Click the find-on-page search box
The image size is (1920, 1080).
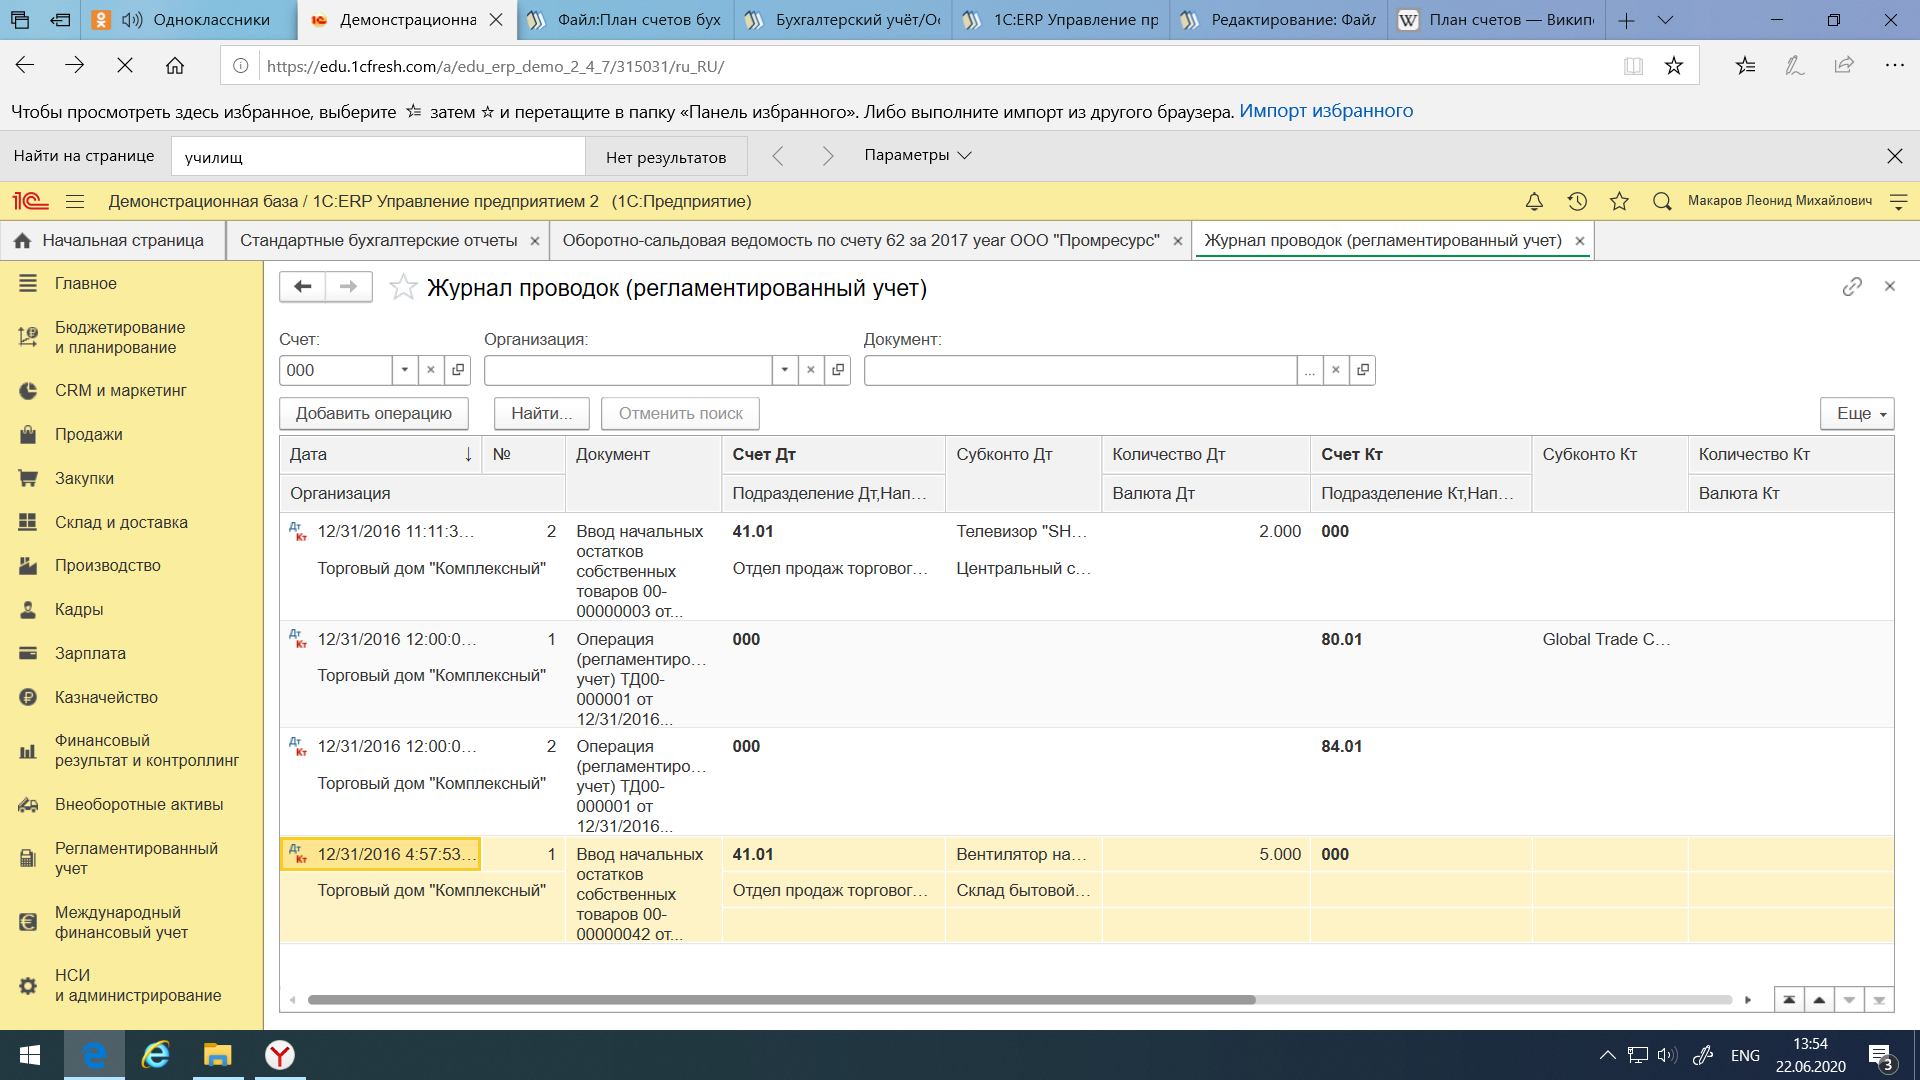pos(378,157)
